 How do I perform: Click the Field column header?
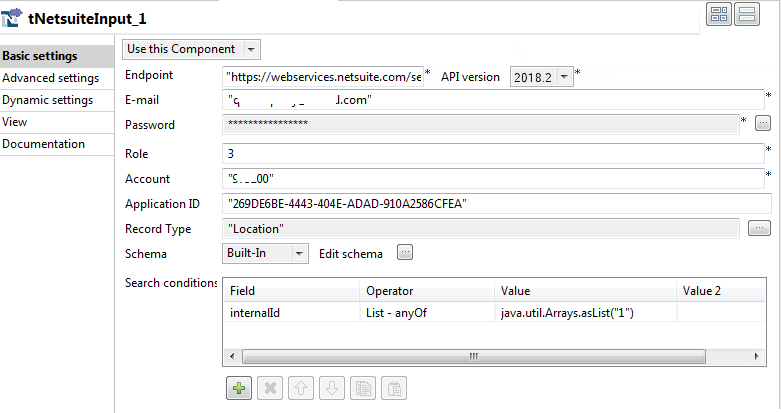point(291,290)
